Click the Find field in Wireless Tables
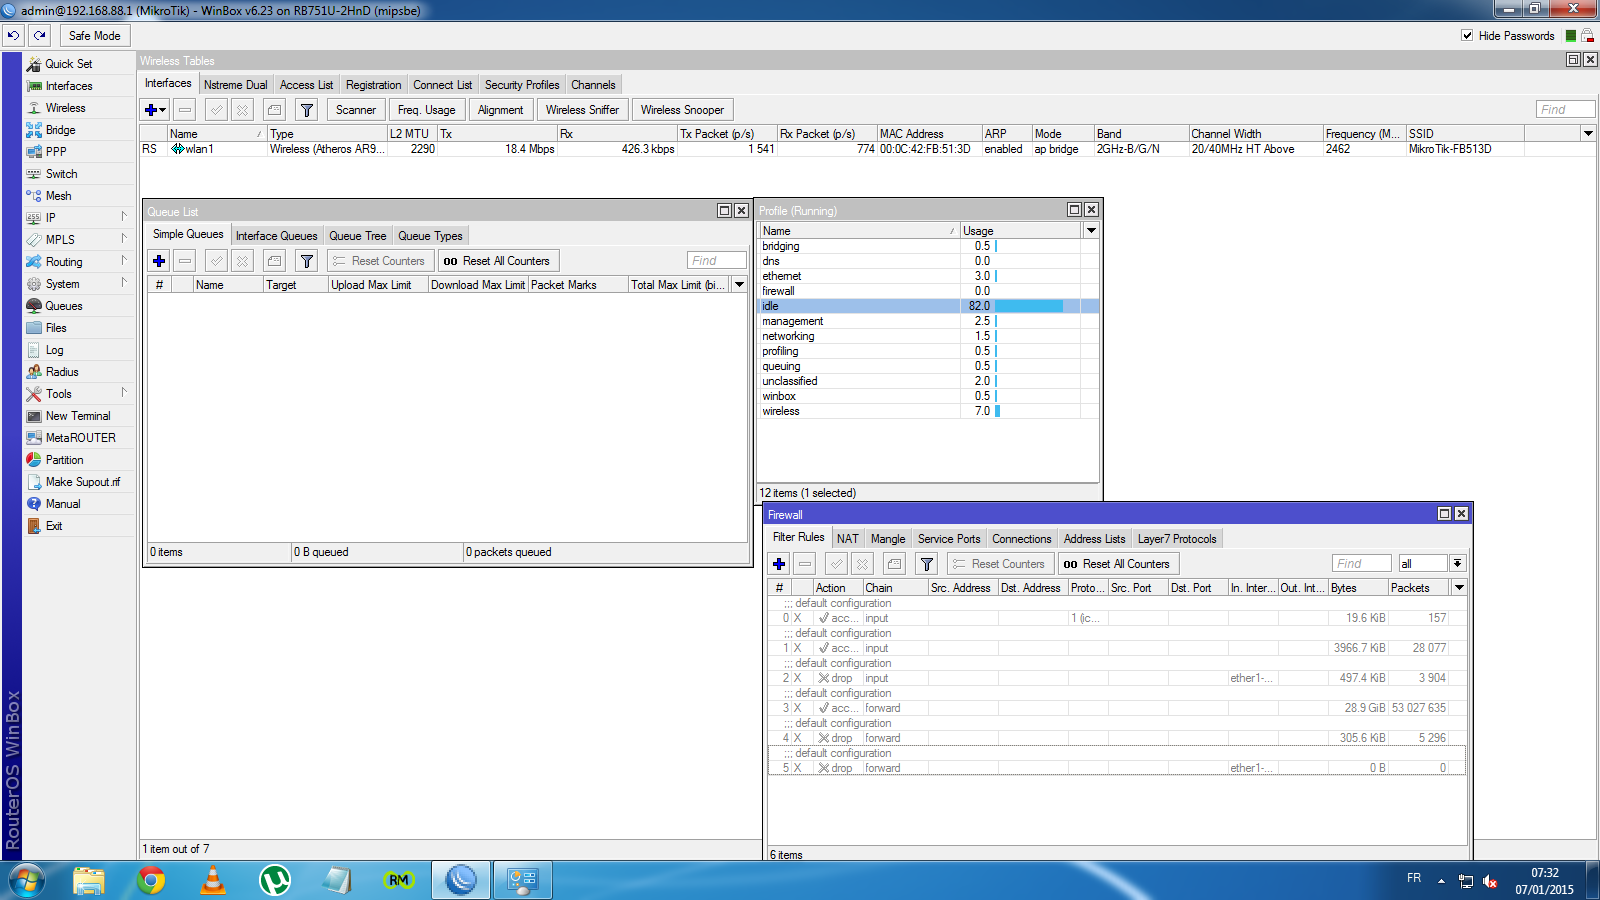 (x=1566, y=110)
